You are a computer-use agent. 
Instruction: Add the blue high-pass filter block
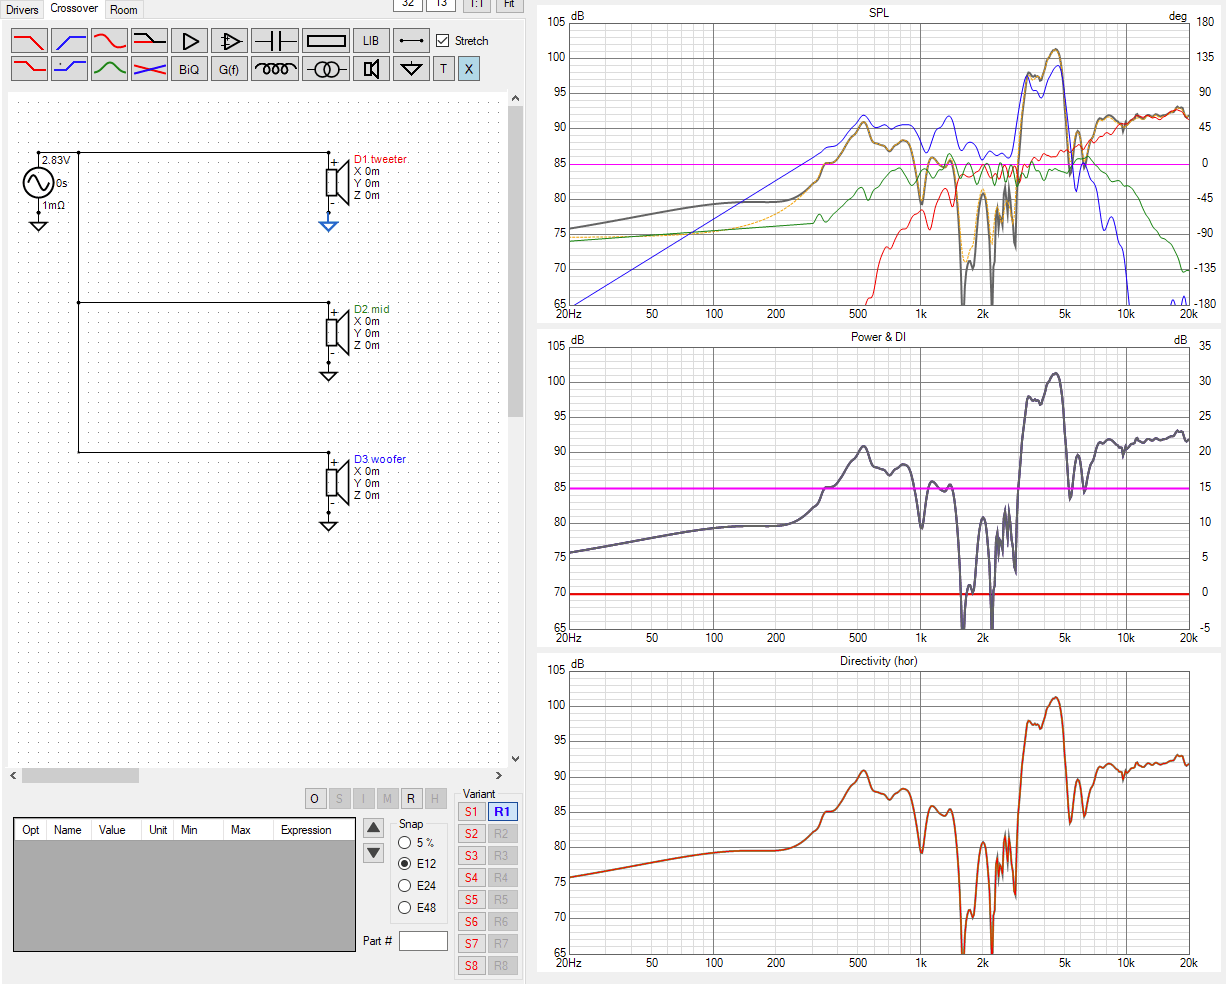pos(70,41)
